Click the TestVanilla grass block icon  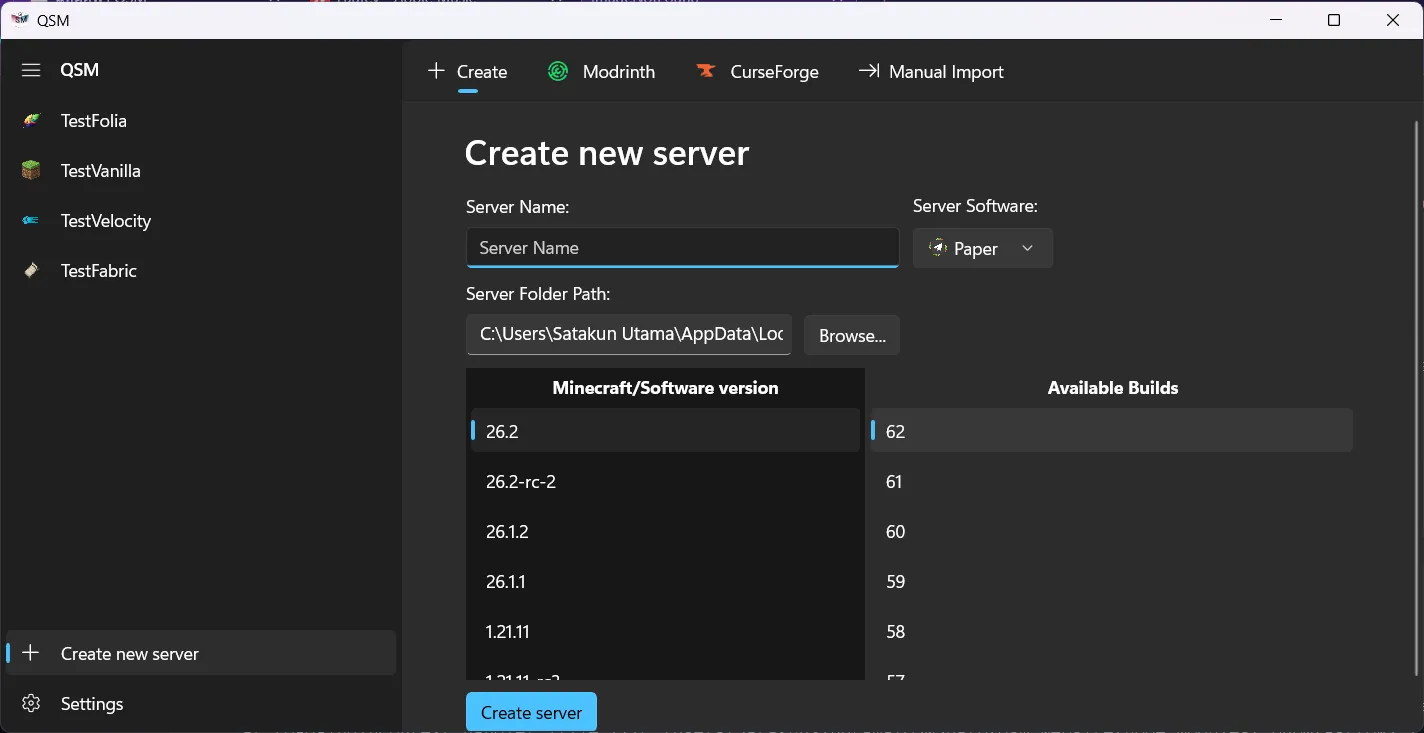[31, 171]
